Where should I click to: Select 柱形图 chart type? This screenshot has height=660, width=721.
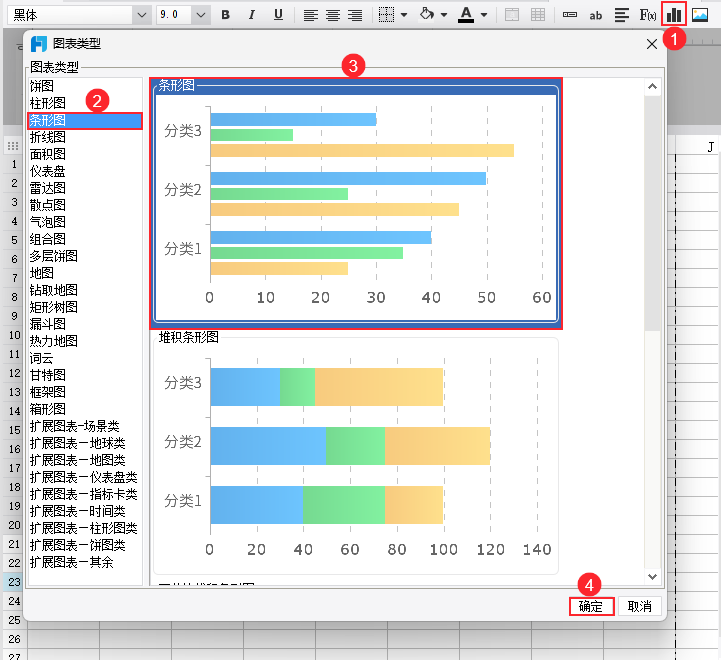pos(85,103)
